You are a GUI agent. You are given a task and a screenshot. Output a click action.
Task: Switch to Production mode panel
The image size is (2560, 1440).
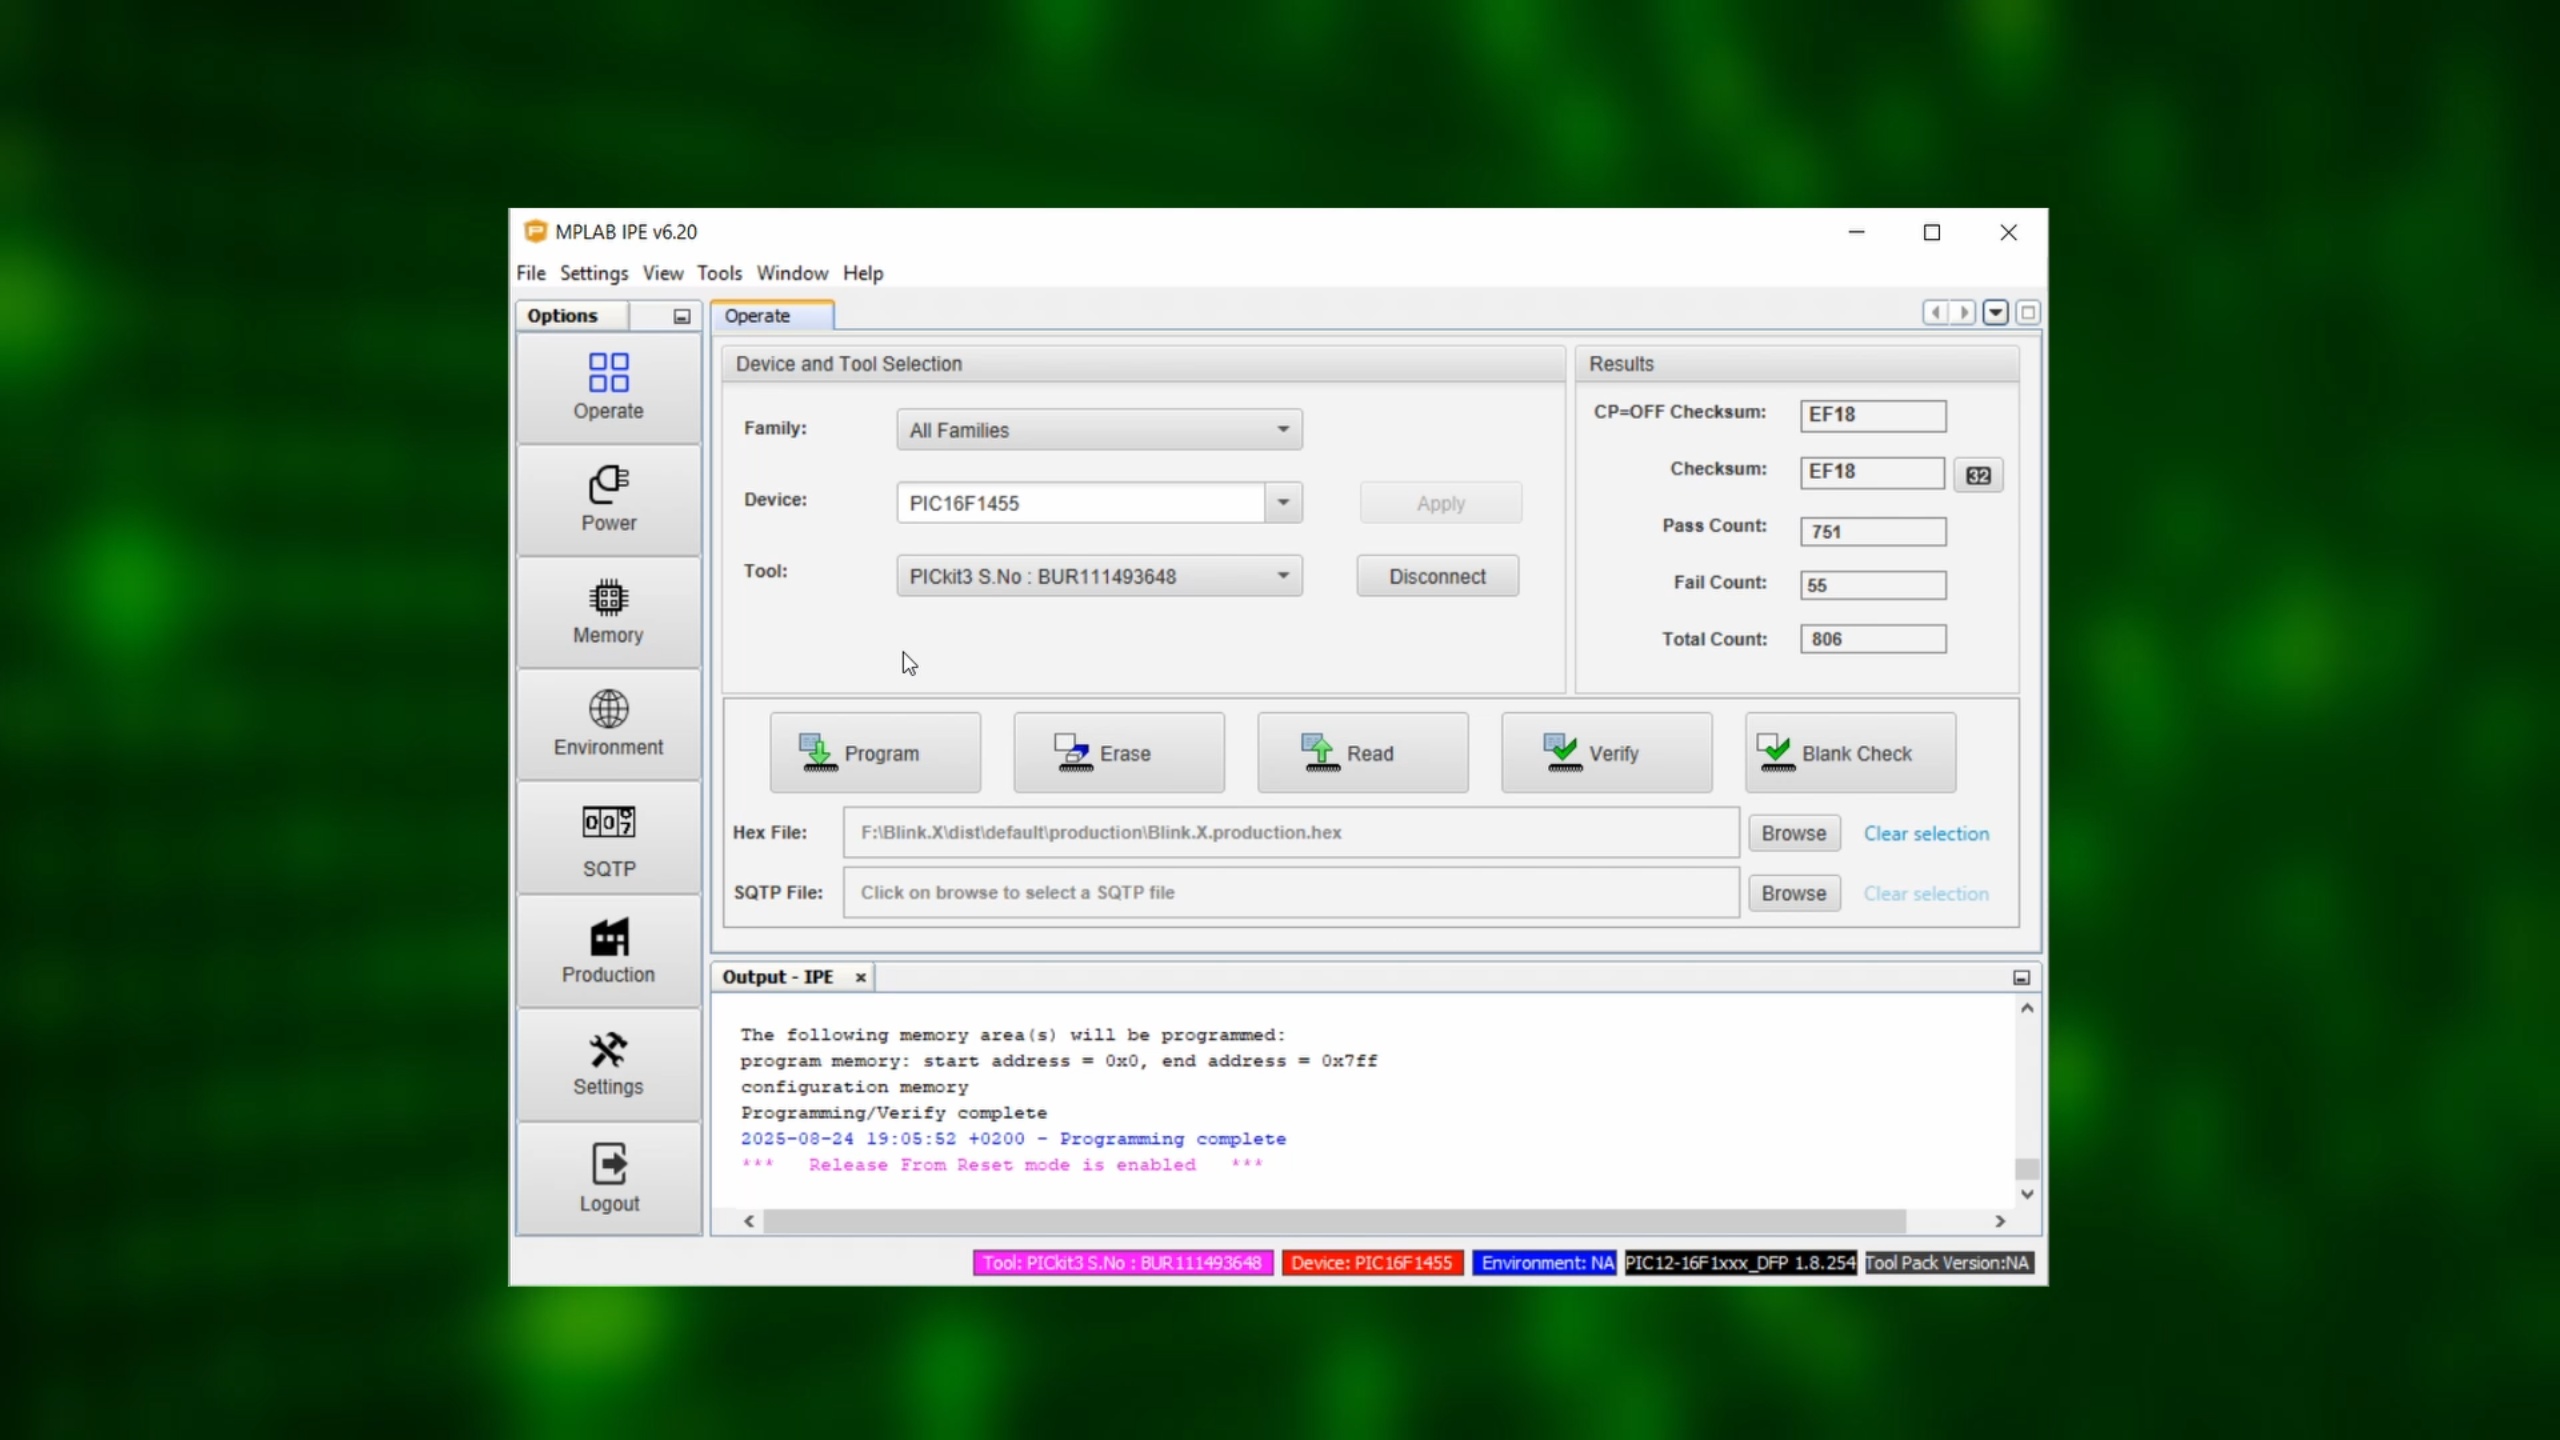[608, 951]
